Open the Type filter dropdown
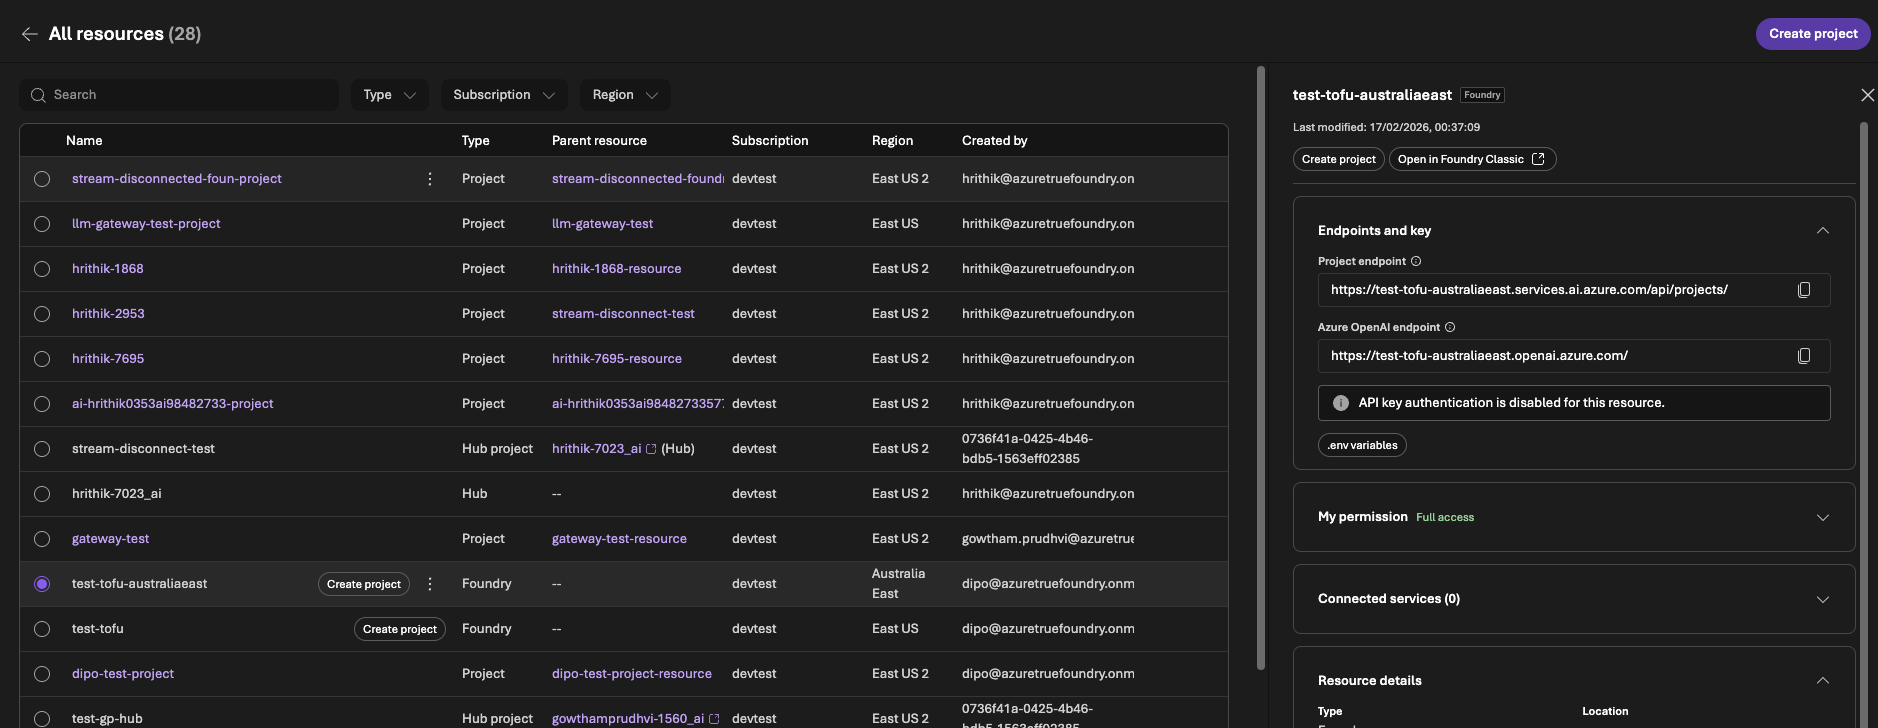 [390, 95]
